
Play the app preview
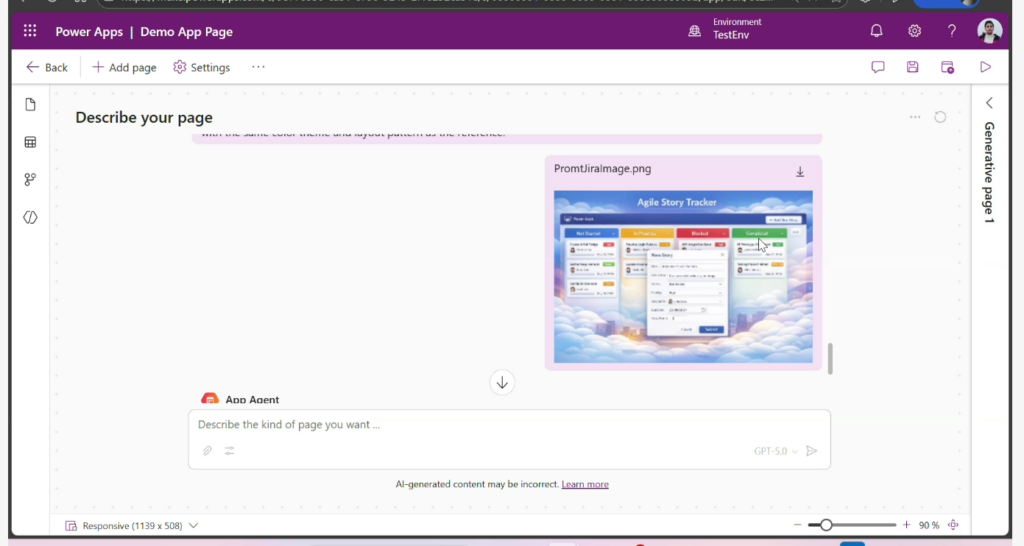pyautogui.click(x=985, y=67)
